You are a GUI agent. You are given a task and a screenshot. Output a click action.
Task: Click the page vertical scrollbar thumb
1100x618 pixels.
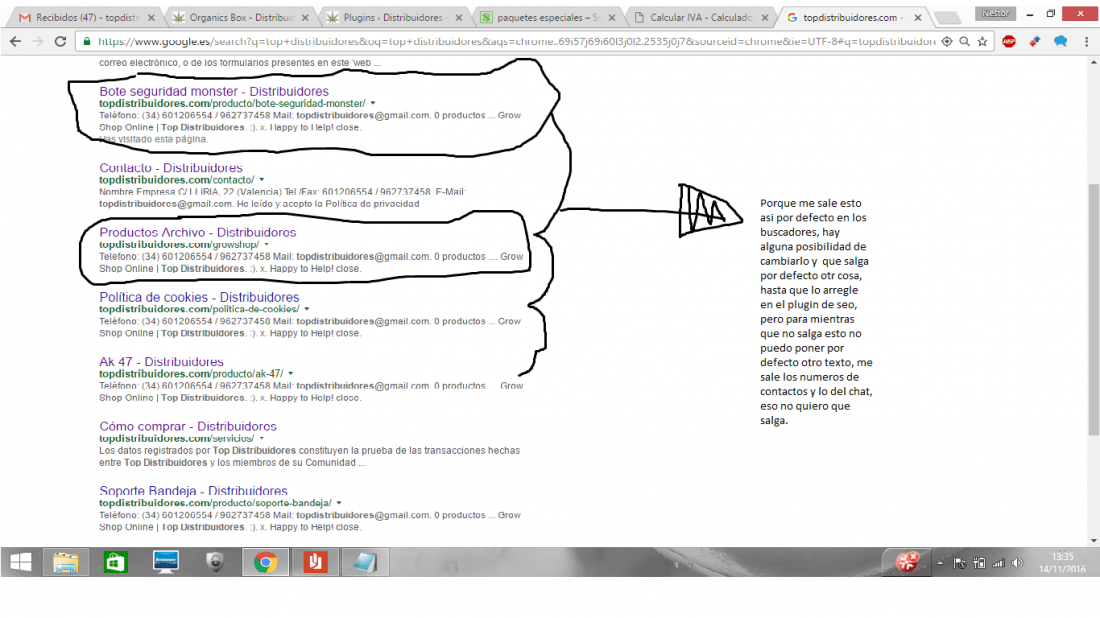pos(1094,309)
